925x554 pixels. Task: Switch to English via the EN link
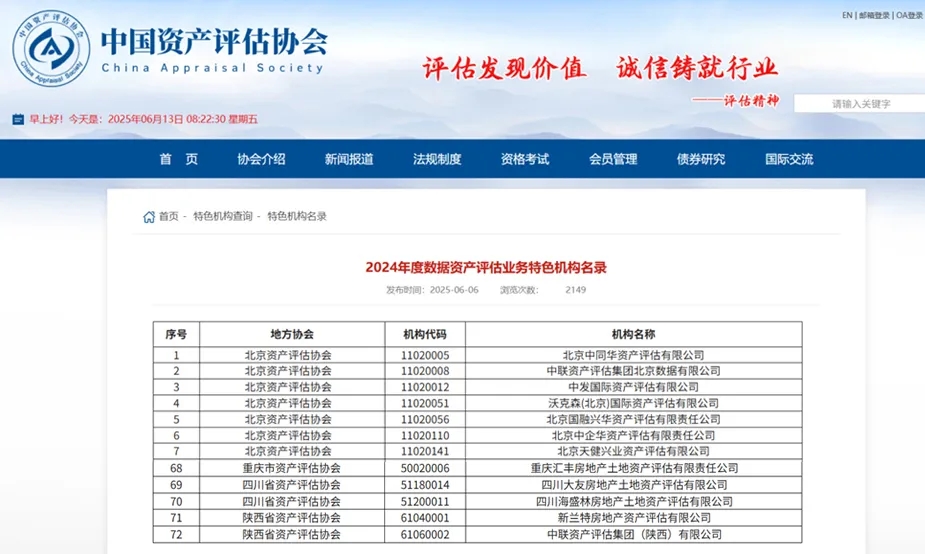tap(847, 15)
